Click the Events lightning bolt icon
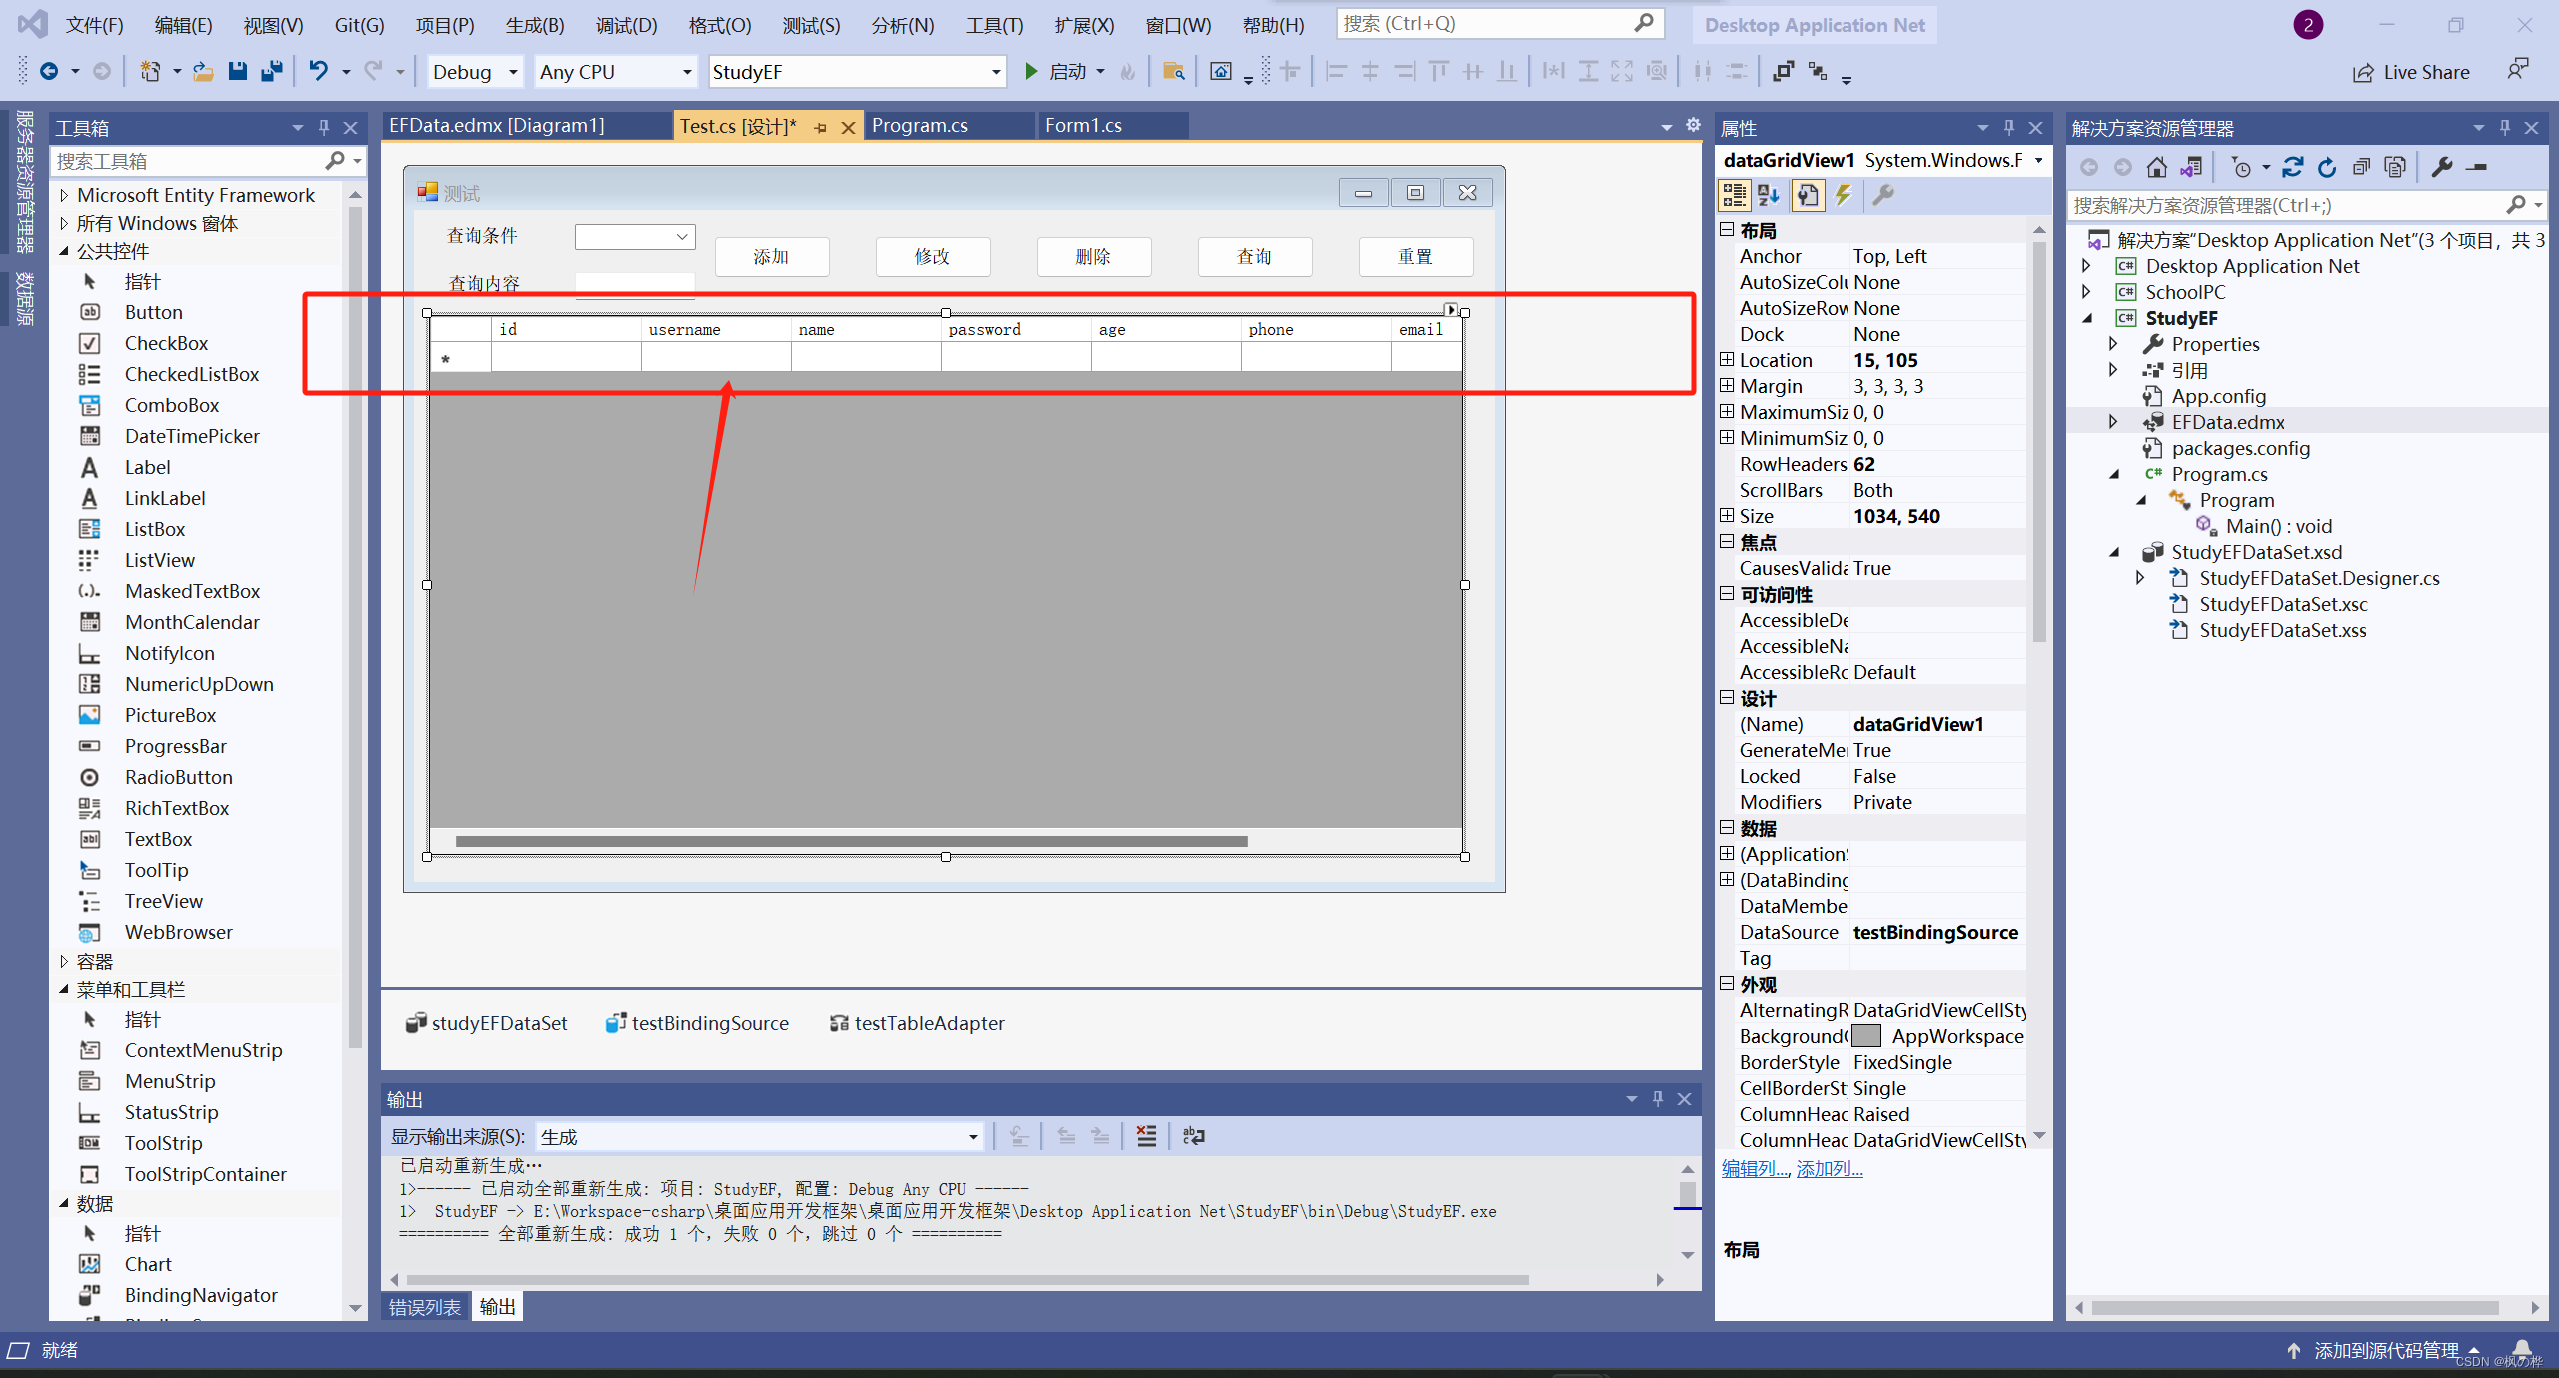The height and width of the screenshot is (1378, 2559). [1843, 195]
